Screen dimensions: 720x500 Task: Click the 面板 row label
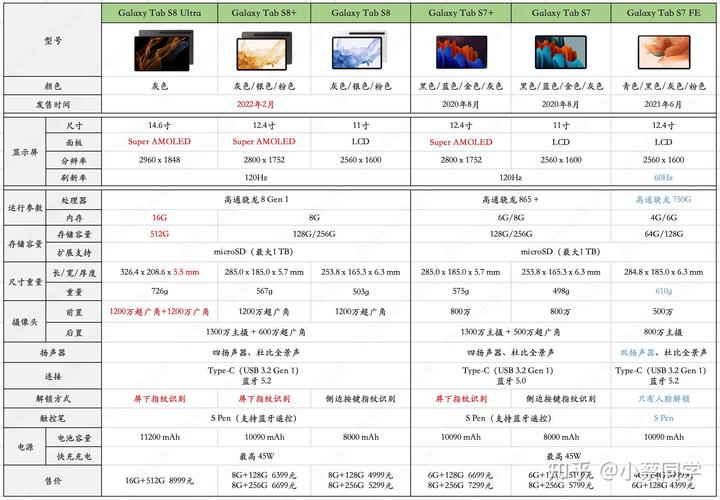pyautogui.click(x=73, y=142)
